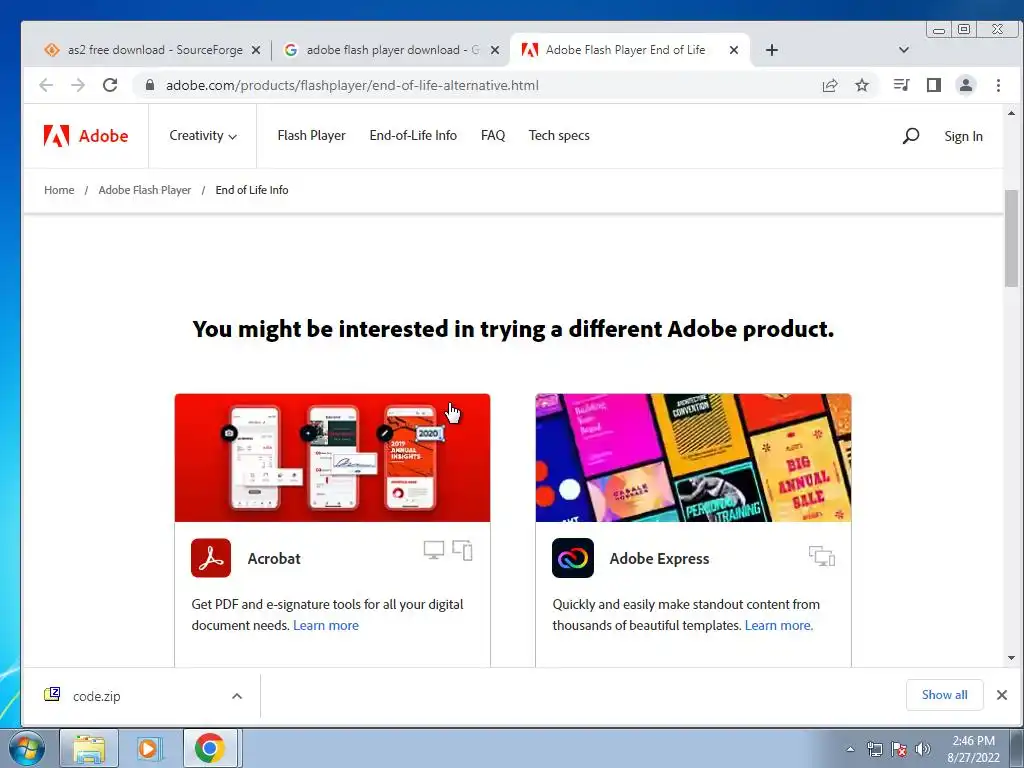Click the Adobe logo icon
Viewport: 1024px width, 768px height.
pos(57,136)
